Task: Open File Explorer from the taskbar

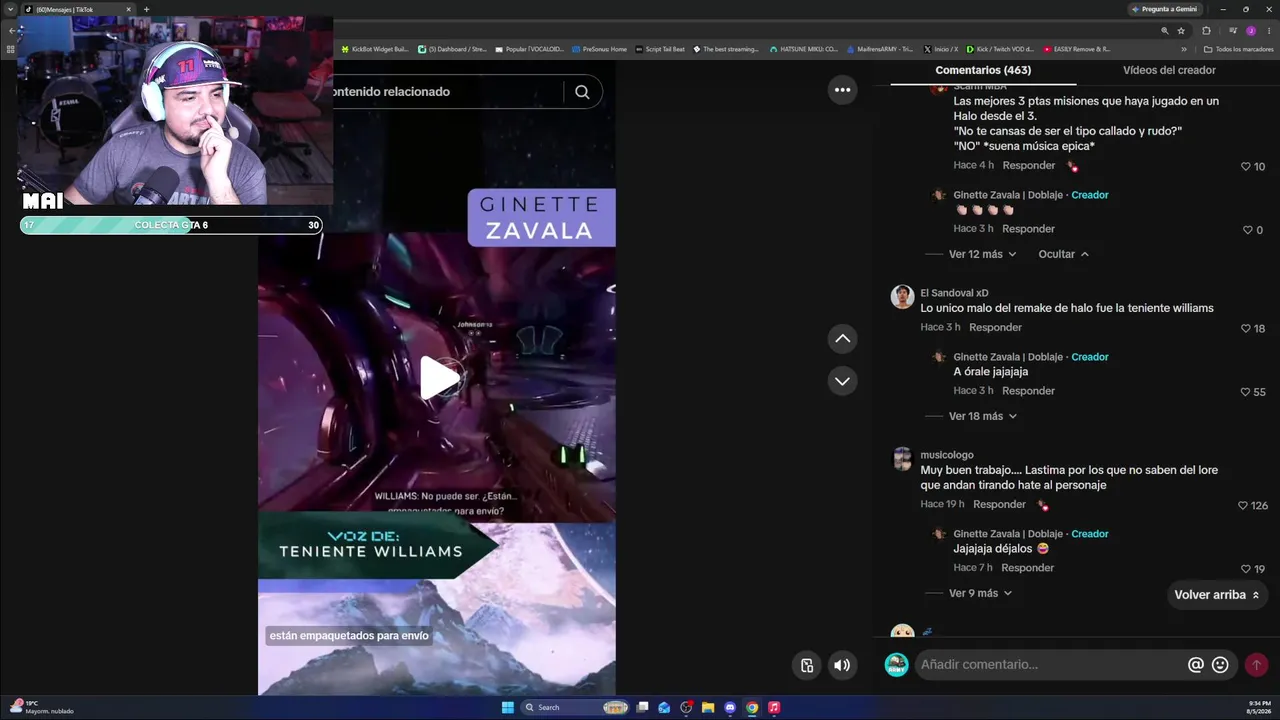Action: coord(708,708)
